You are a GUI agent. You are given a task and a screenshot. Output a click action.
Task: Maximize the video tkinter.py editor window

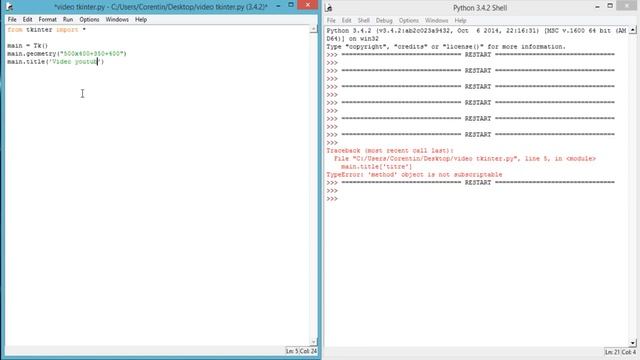point(291,5)
